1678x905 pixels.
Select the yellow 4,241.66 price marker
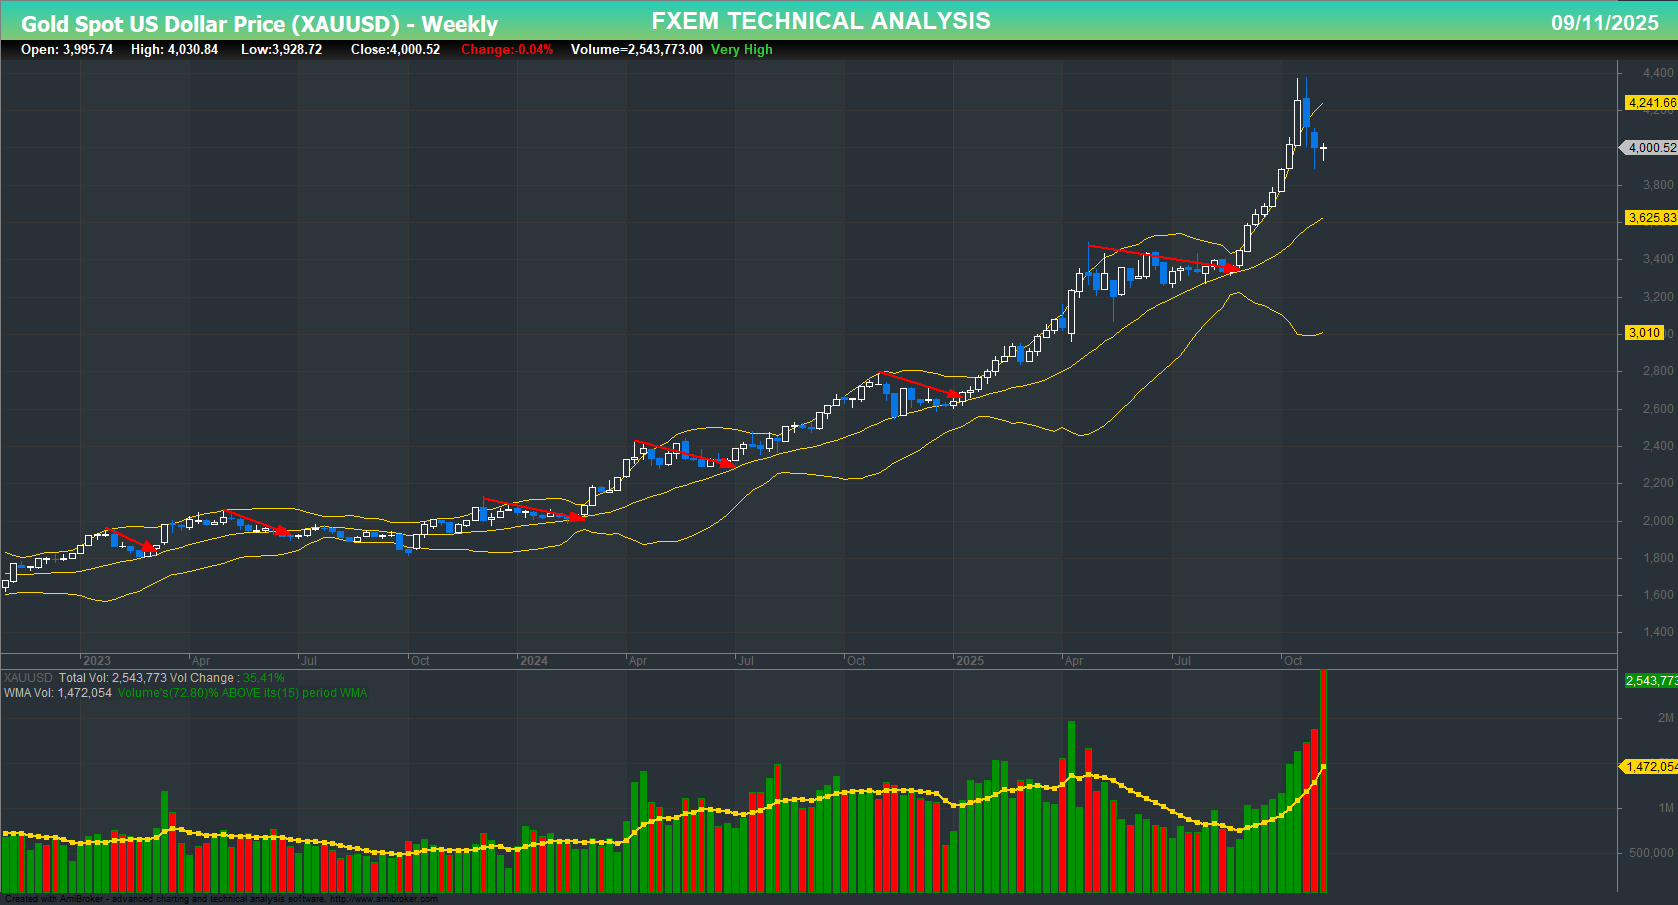(1649, 102)
